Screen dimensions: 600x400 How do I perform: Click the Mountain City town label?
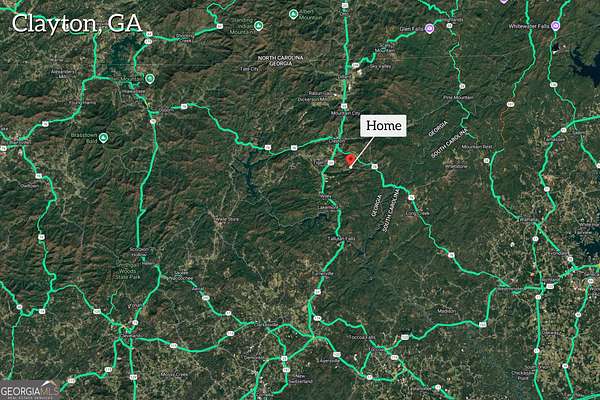(x=346, y=113)
